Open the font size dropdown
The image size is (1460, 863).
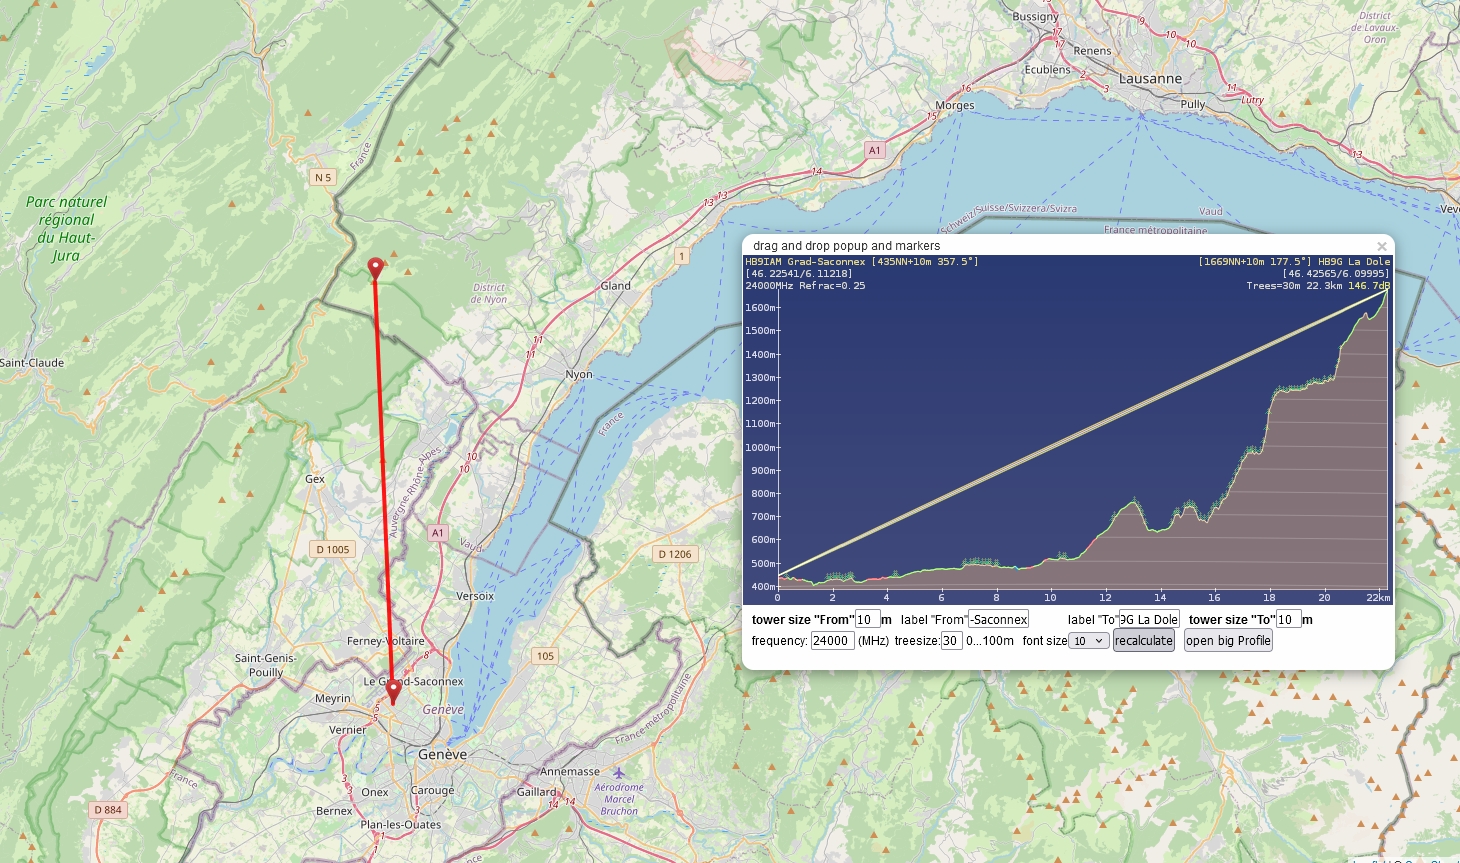point(1088,641)
